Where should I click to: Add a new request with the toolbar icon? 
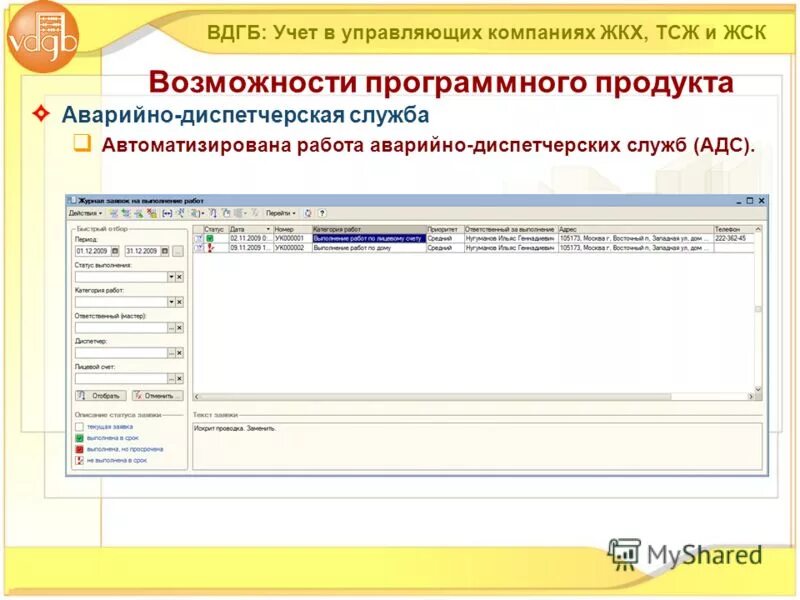pyautogui.click(x=113, y=212)
